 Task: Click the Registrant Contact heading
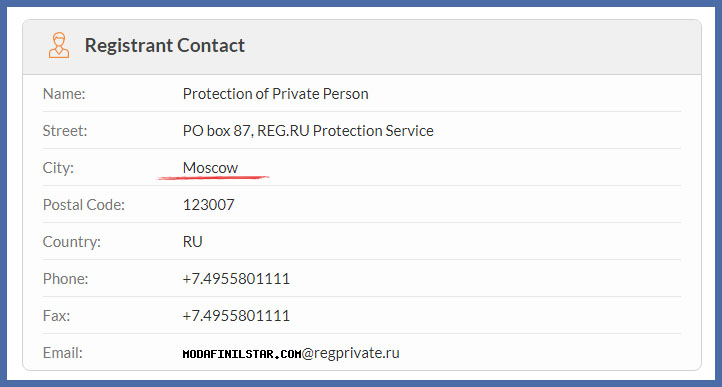pos(164,46)
